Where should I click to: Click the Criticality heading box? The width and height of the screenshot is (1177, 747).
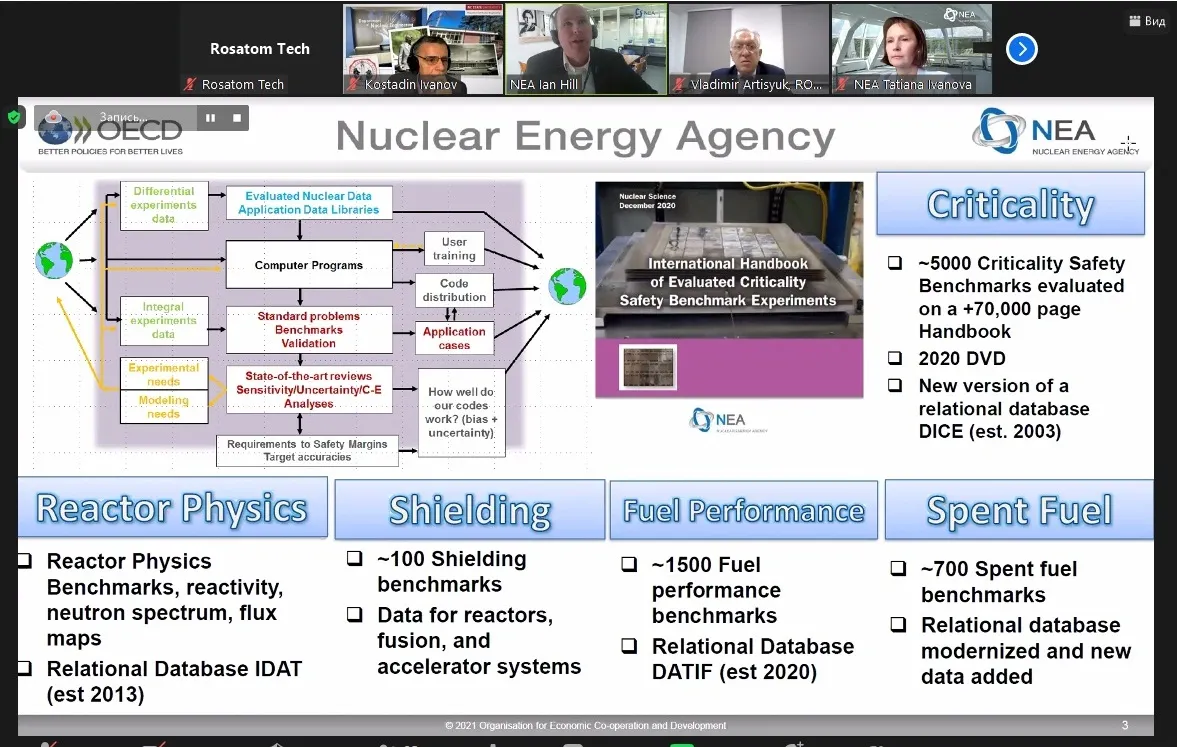(x=1010, y=204)
